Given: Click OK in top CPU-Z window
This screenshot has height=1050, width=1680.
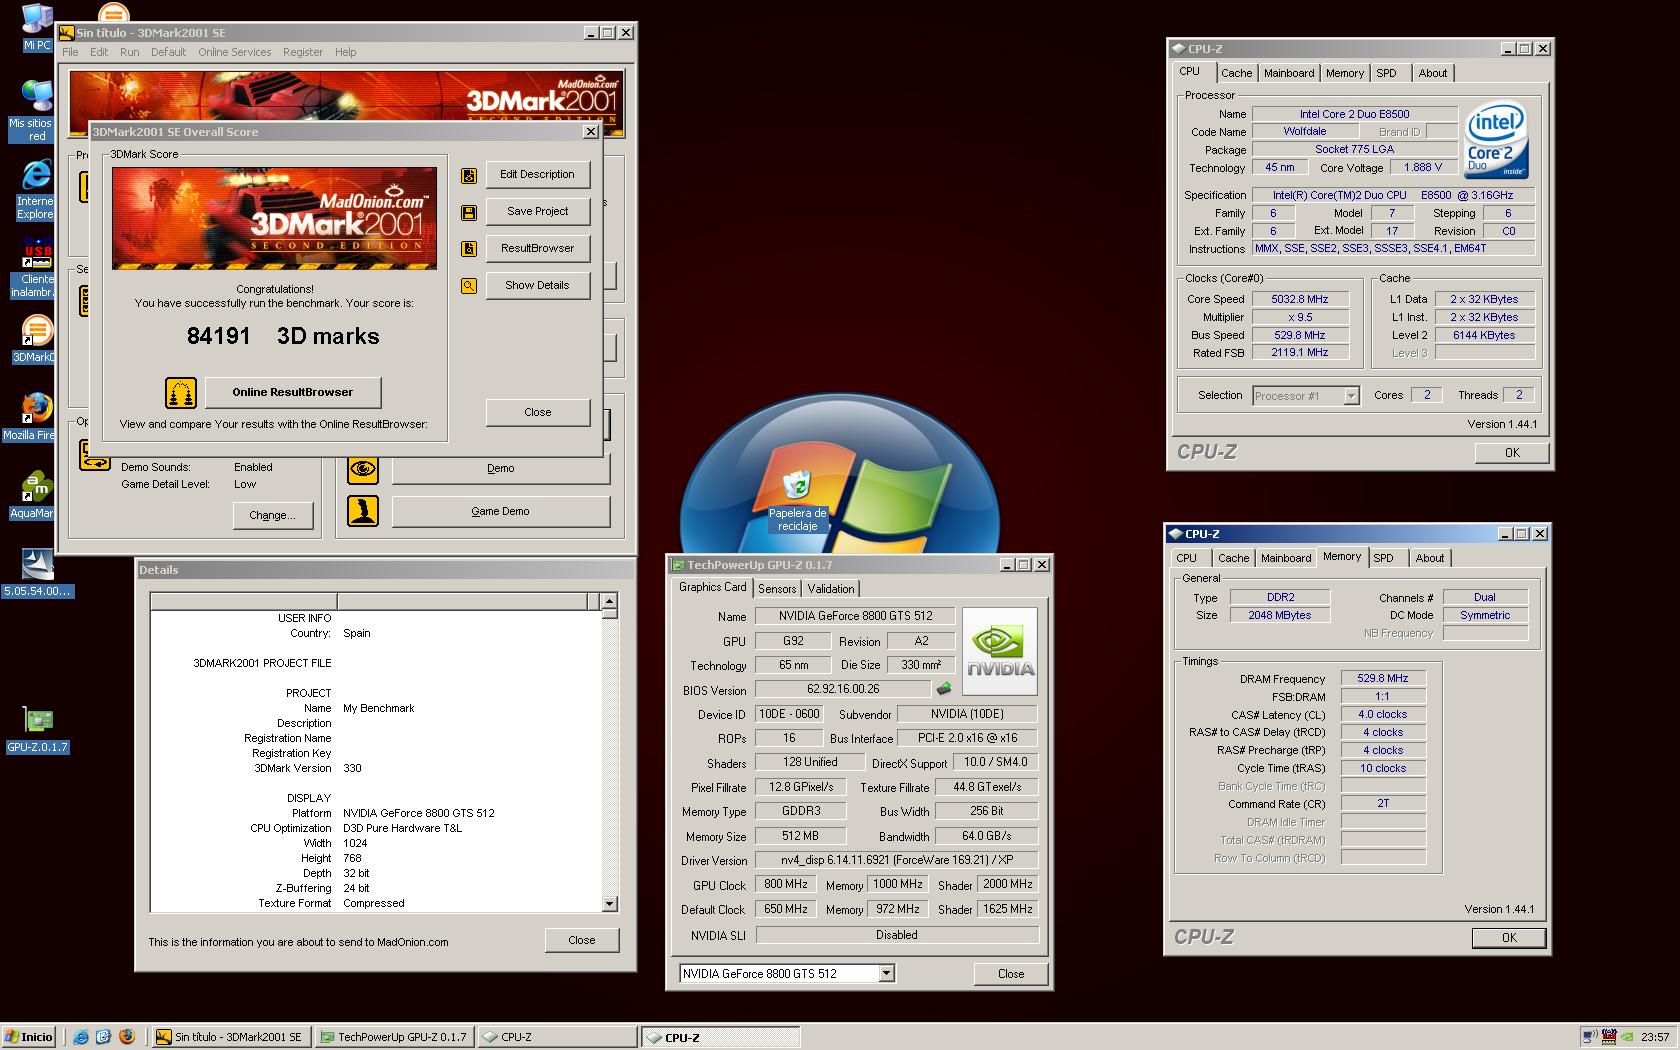Looking at the screenshot, I should point(1512,453).
